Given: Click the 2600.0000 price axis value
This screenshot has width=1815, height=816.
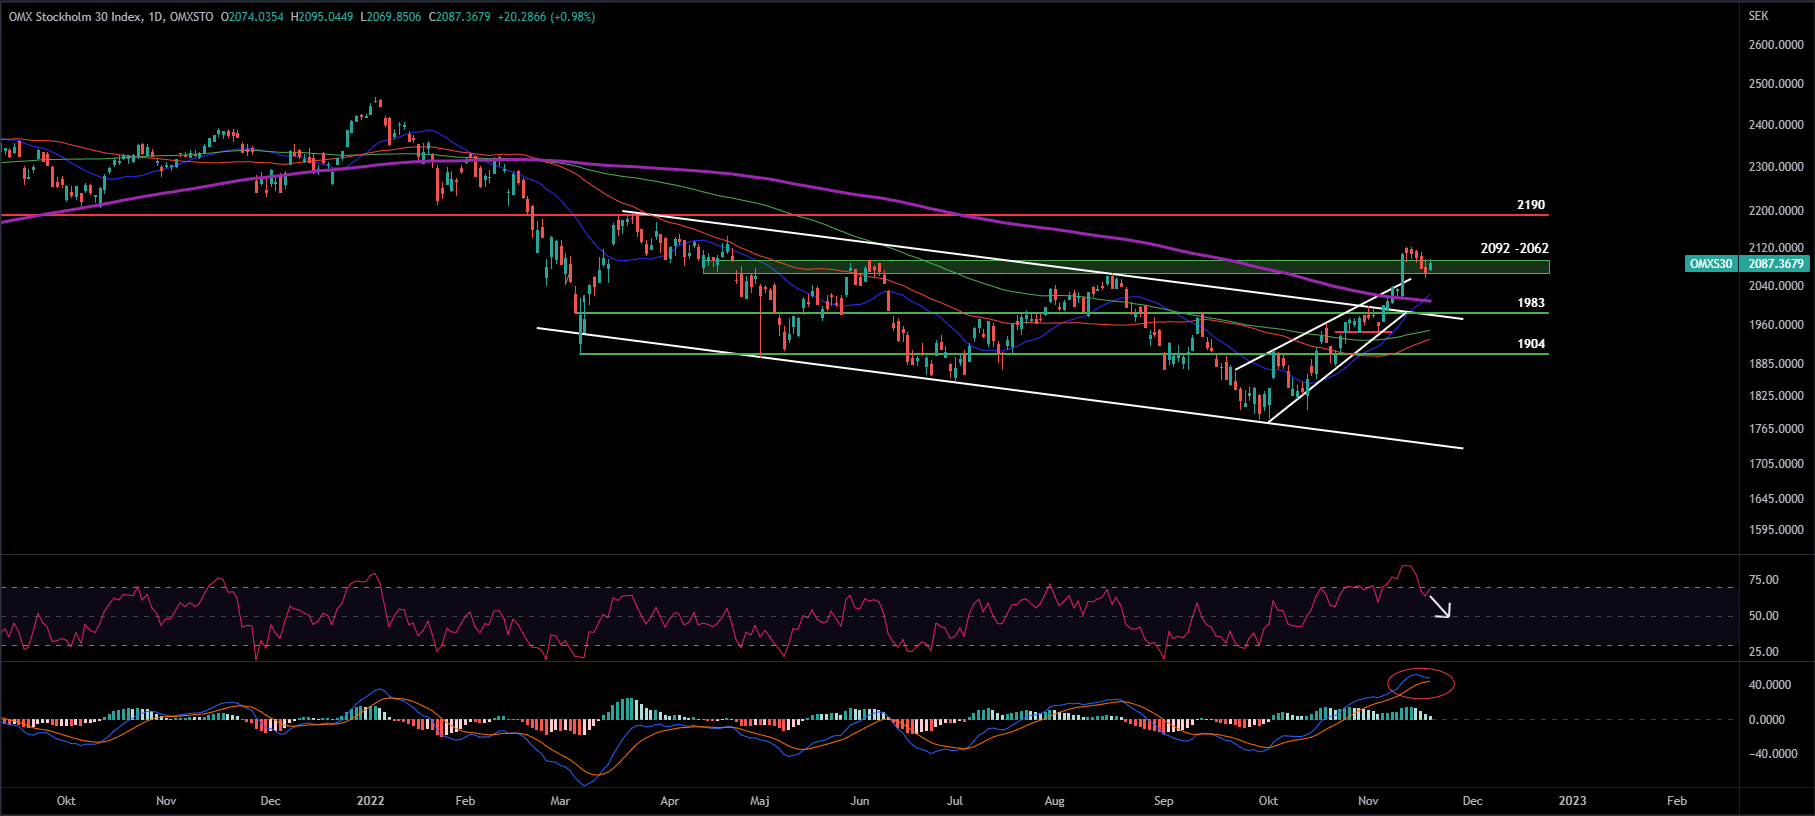Looking at the screenshot, I should (1776, 45).
